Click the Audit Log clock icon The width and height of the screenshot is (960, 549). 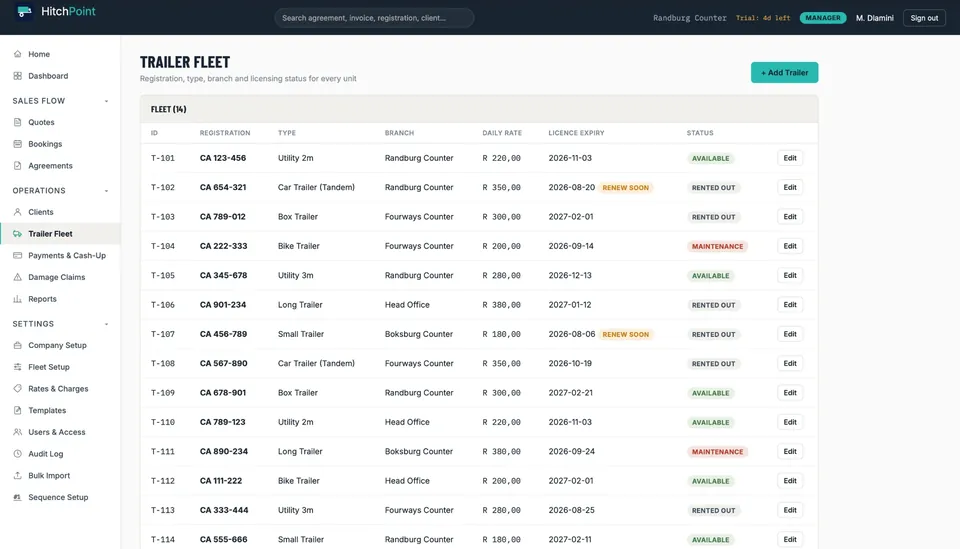[x=17, y=454]
